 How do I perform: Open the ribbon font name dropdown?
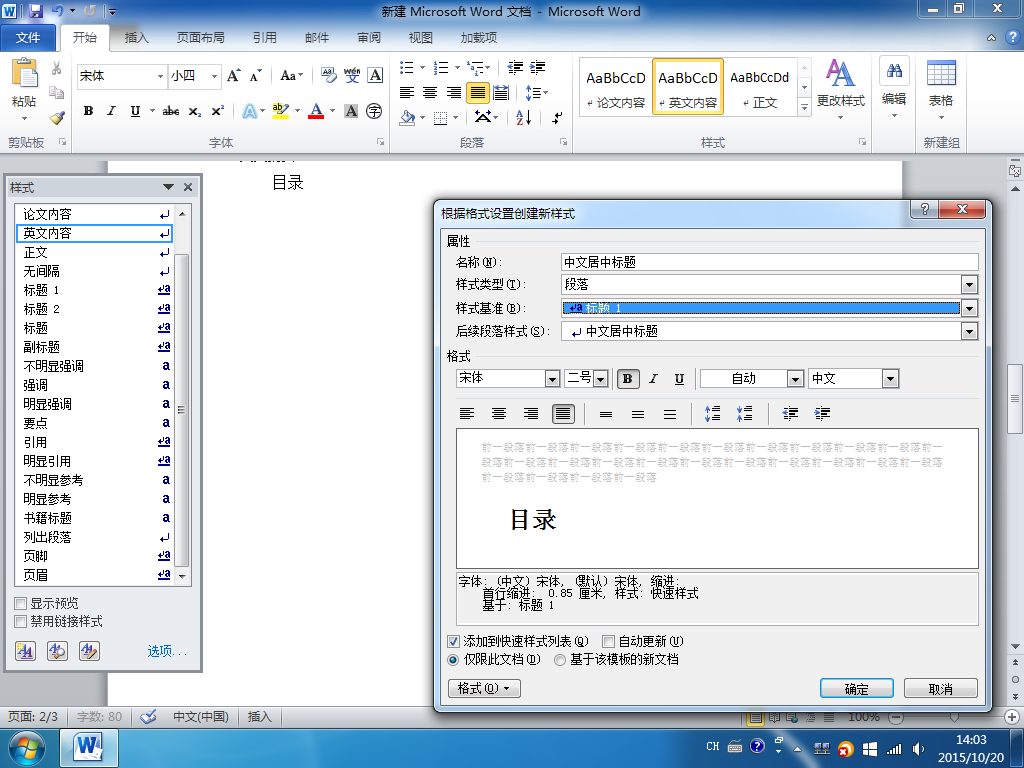pos(160,76)
